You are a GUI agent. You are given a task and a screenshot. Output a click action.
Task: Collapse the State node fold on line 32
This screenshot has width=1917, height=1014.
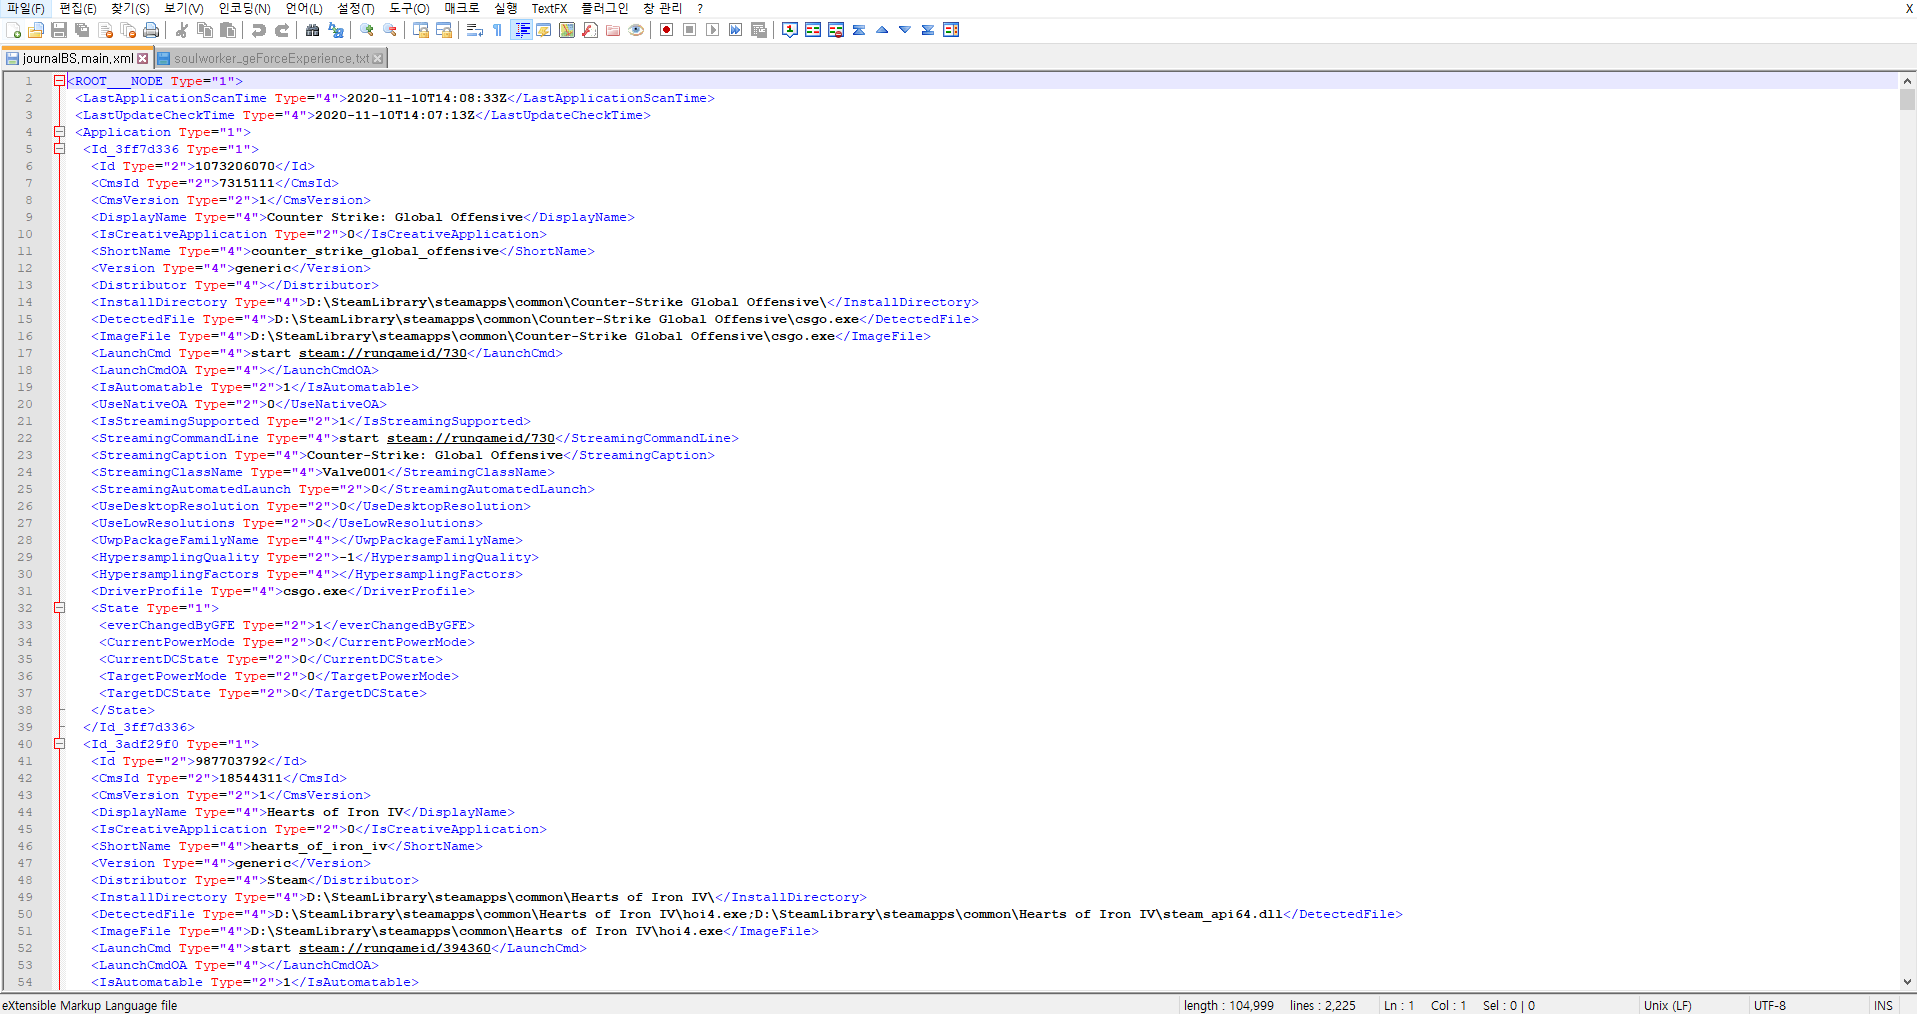click(x=59, y=608)
